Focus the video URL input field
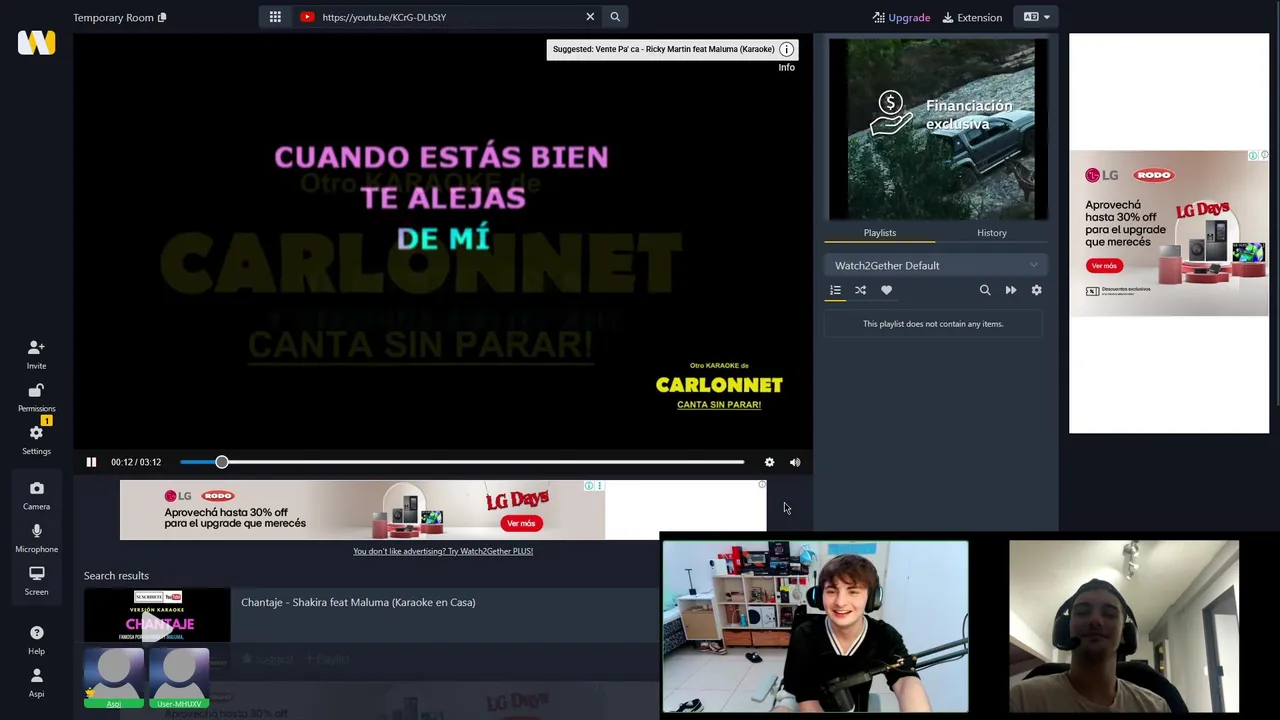The width and height of the screenshot is (1280, 720). 450,17
